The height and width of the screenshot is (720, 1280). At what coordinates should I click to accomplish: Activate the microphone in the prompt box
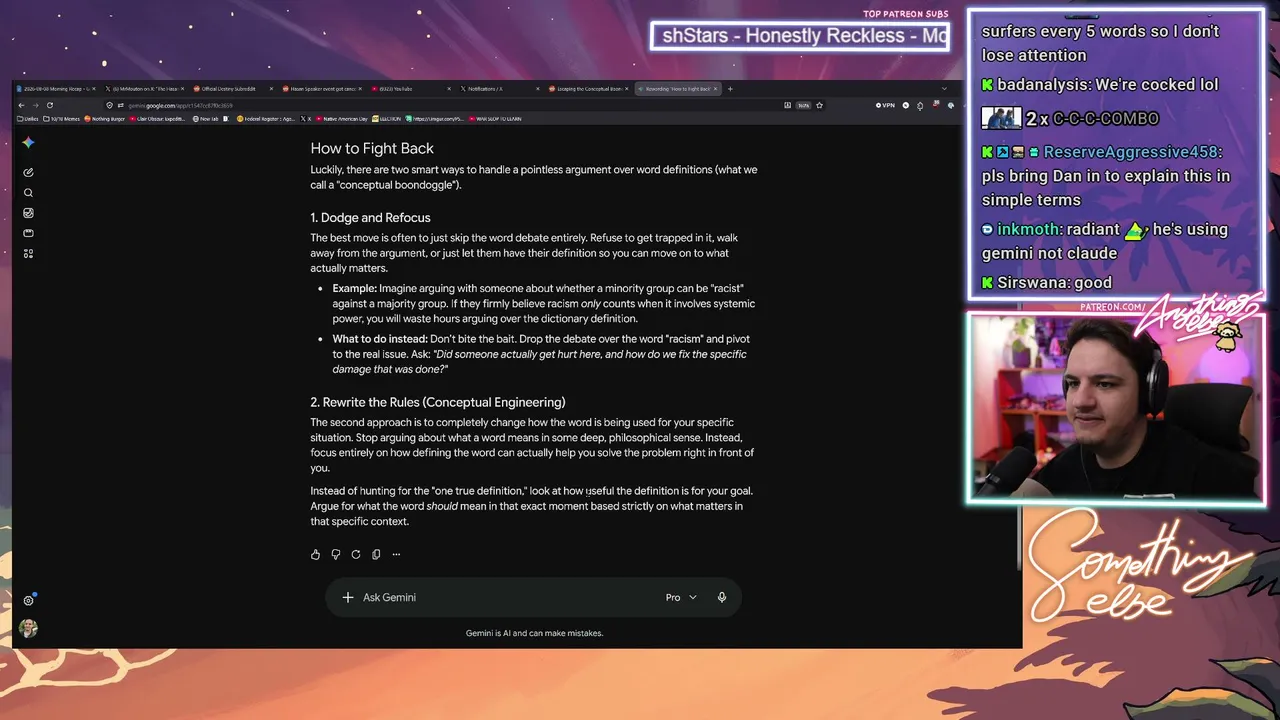click(721, 597)
